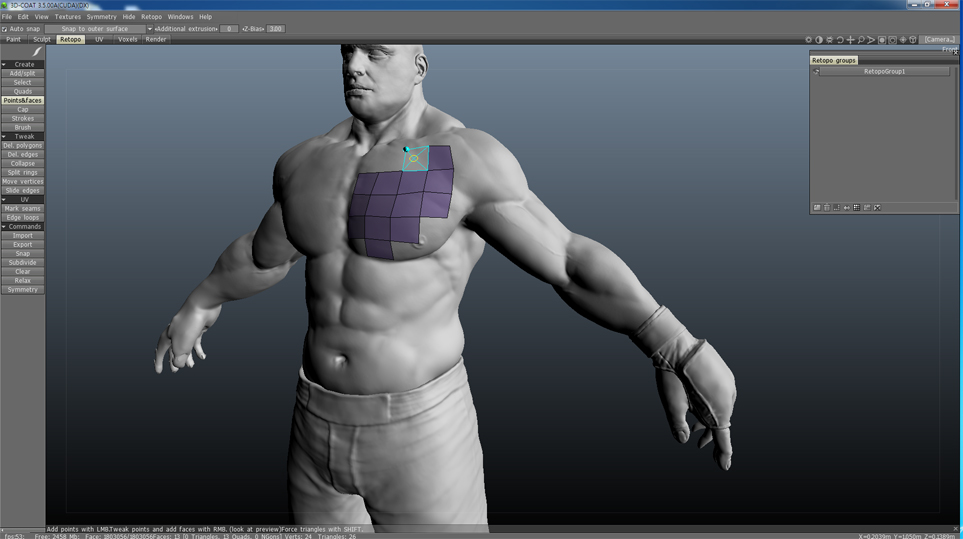Click the field-of-view angle icon

[871, 39]
